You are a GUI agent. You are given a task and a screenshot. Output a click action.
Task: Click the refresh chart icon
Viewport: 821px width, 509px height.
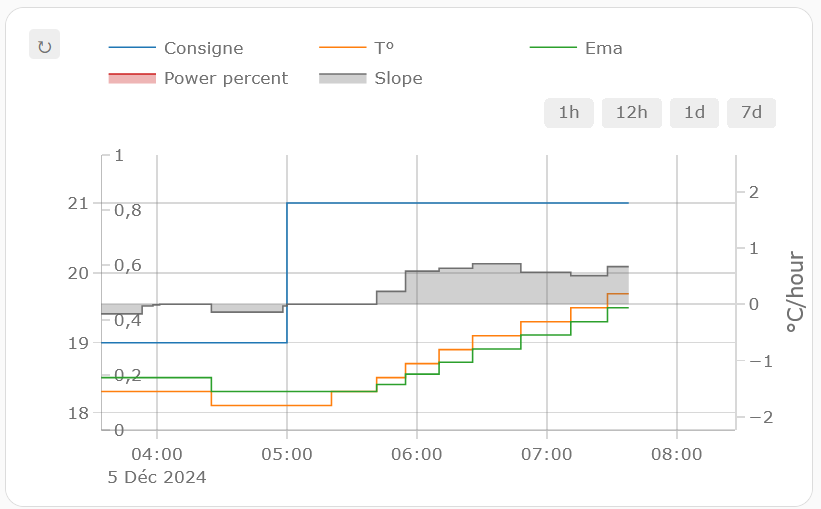(x=44, y=46)
